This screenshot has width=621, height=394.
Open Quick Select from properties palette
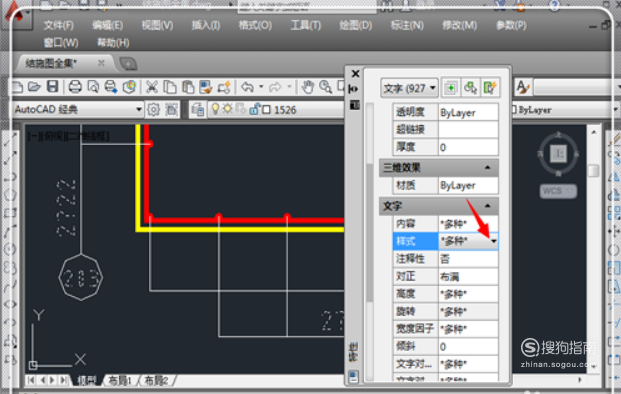tap(490, 88)
